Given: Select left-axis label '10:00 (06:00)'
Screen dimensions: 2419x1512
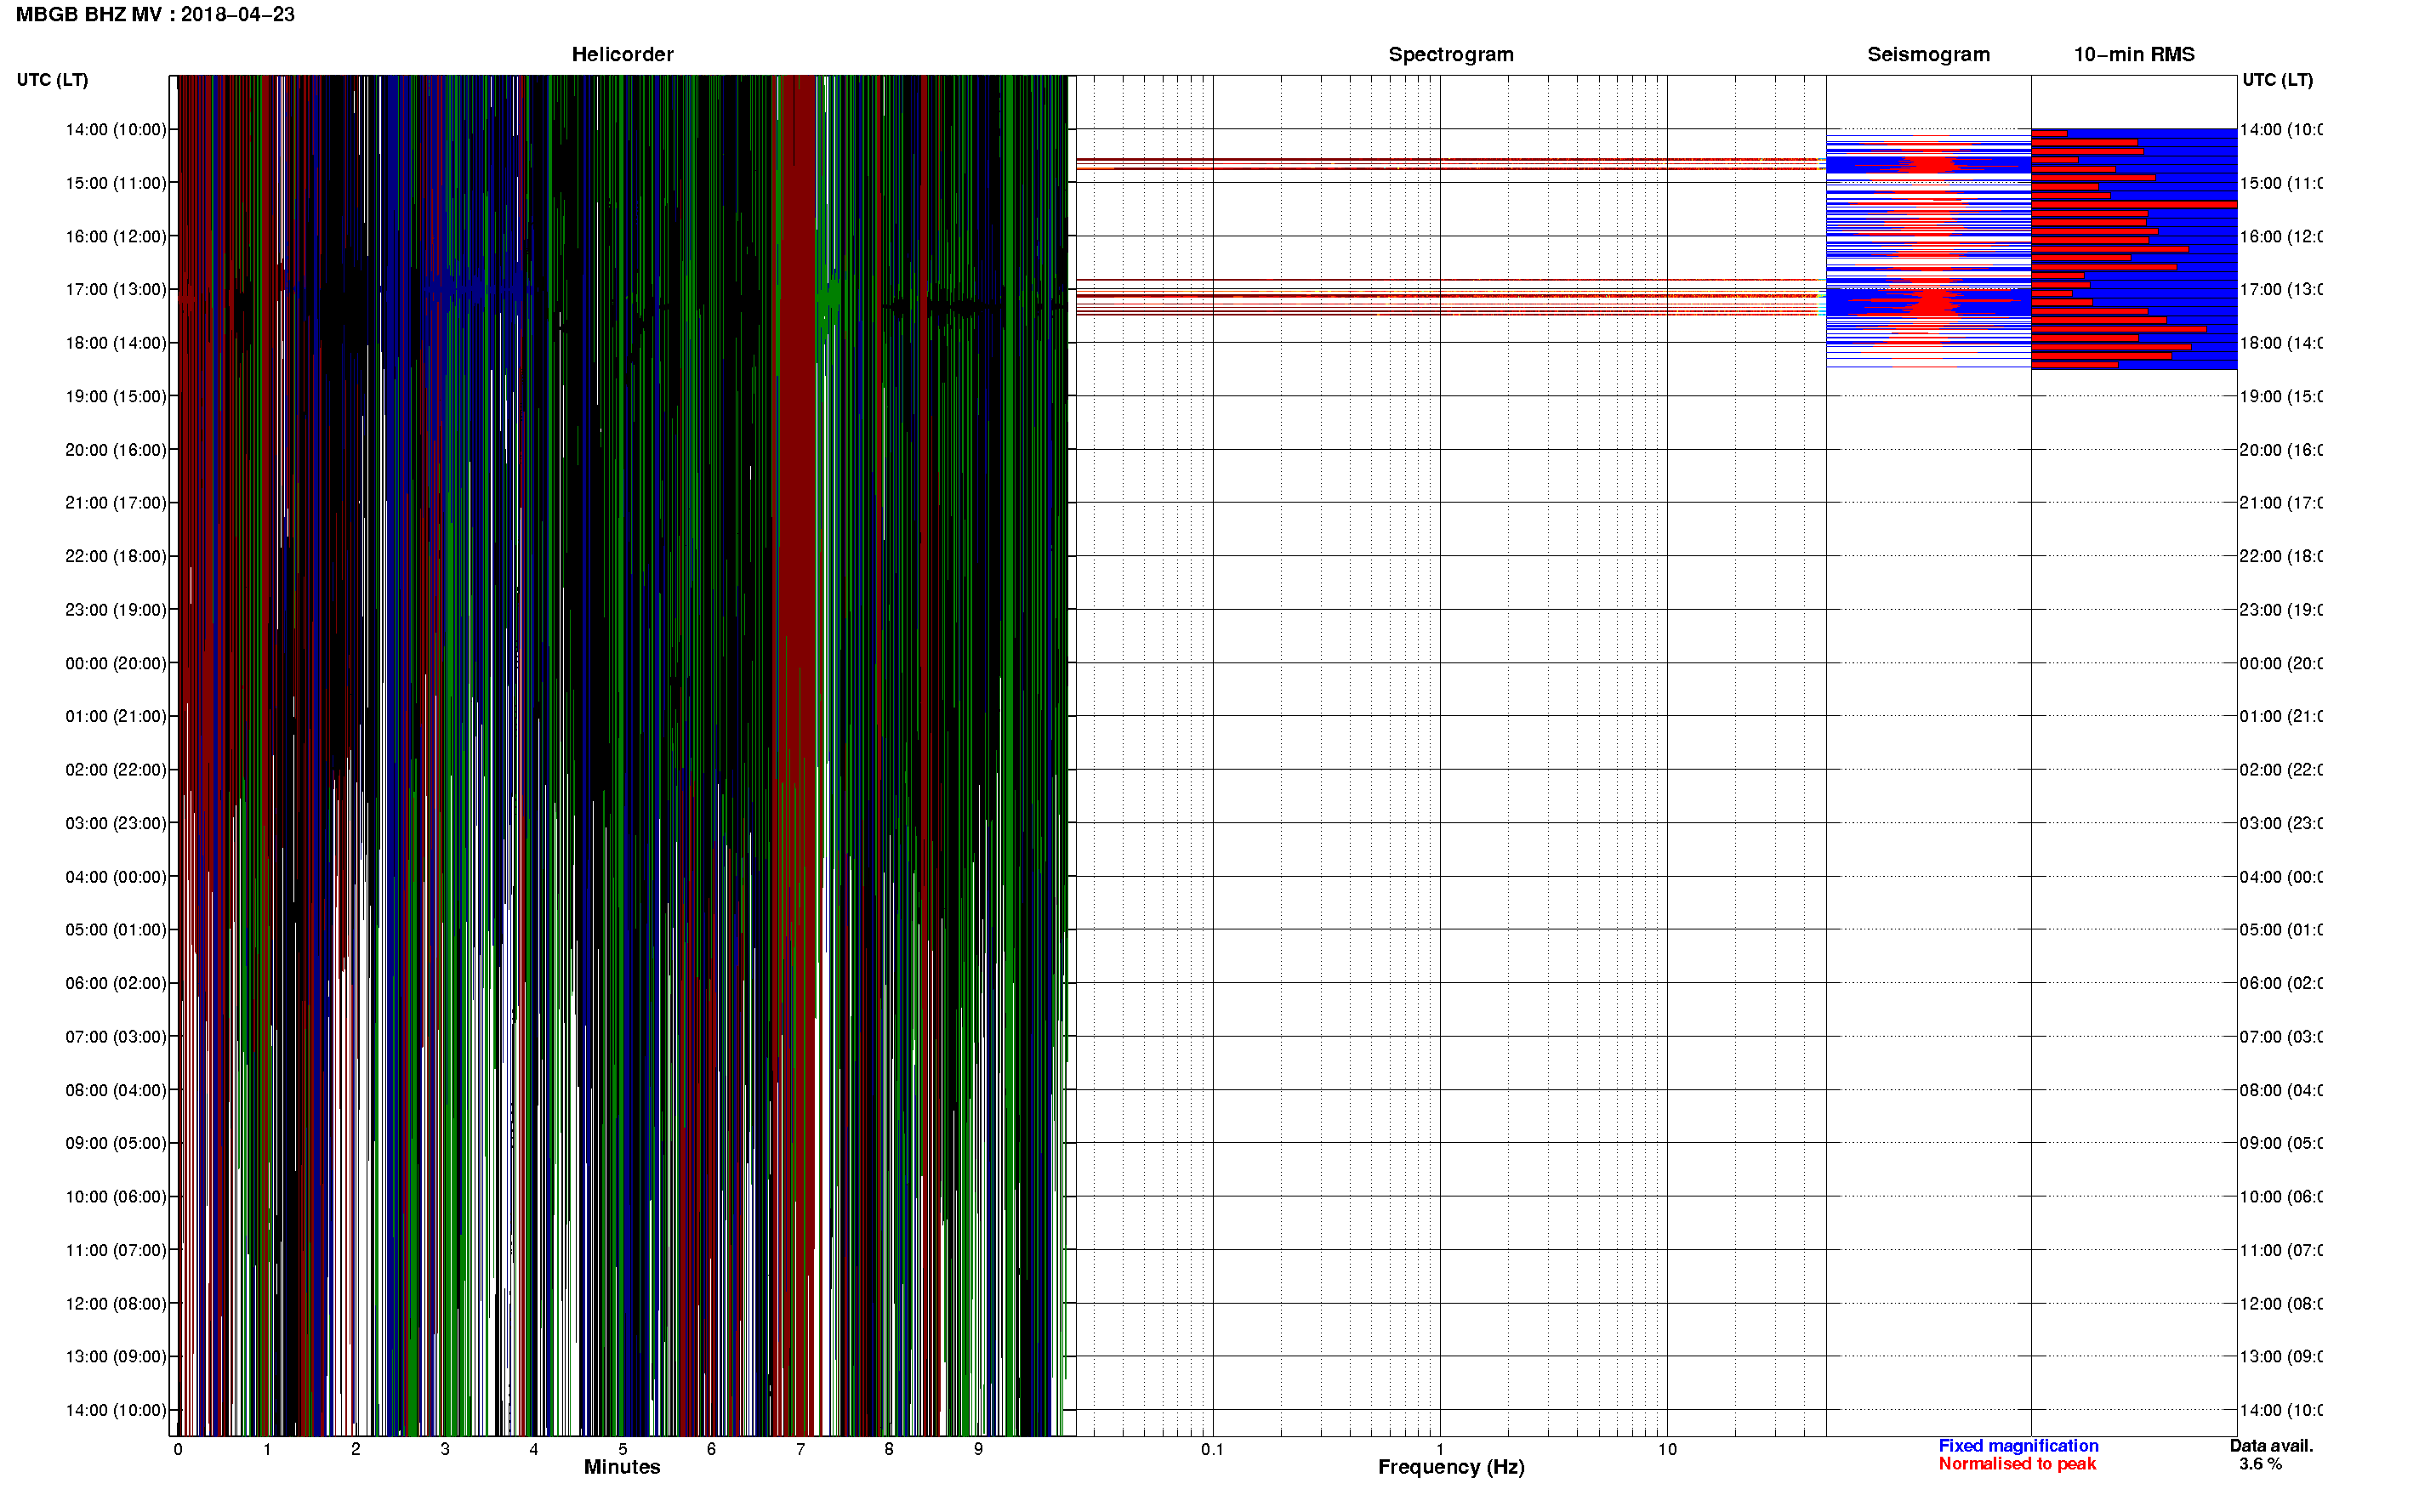Looking at the screenshot, I should pos(116,1196).
